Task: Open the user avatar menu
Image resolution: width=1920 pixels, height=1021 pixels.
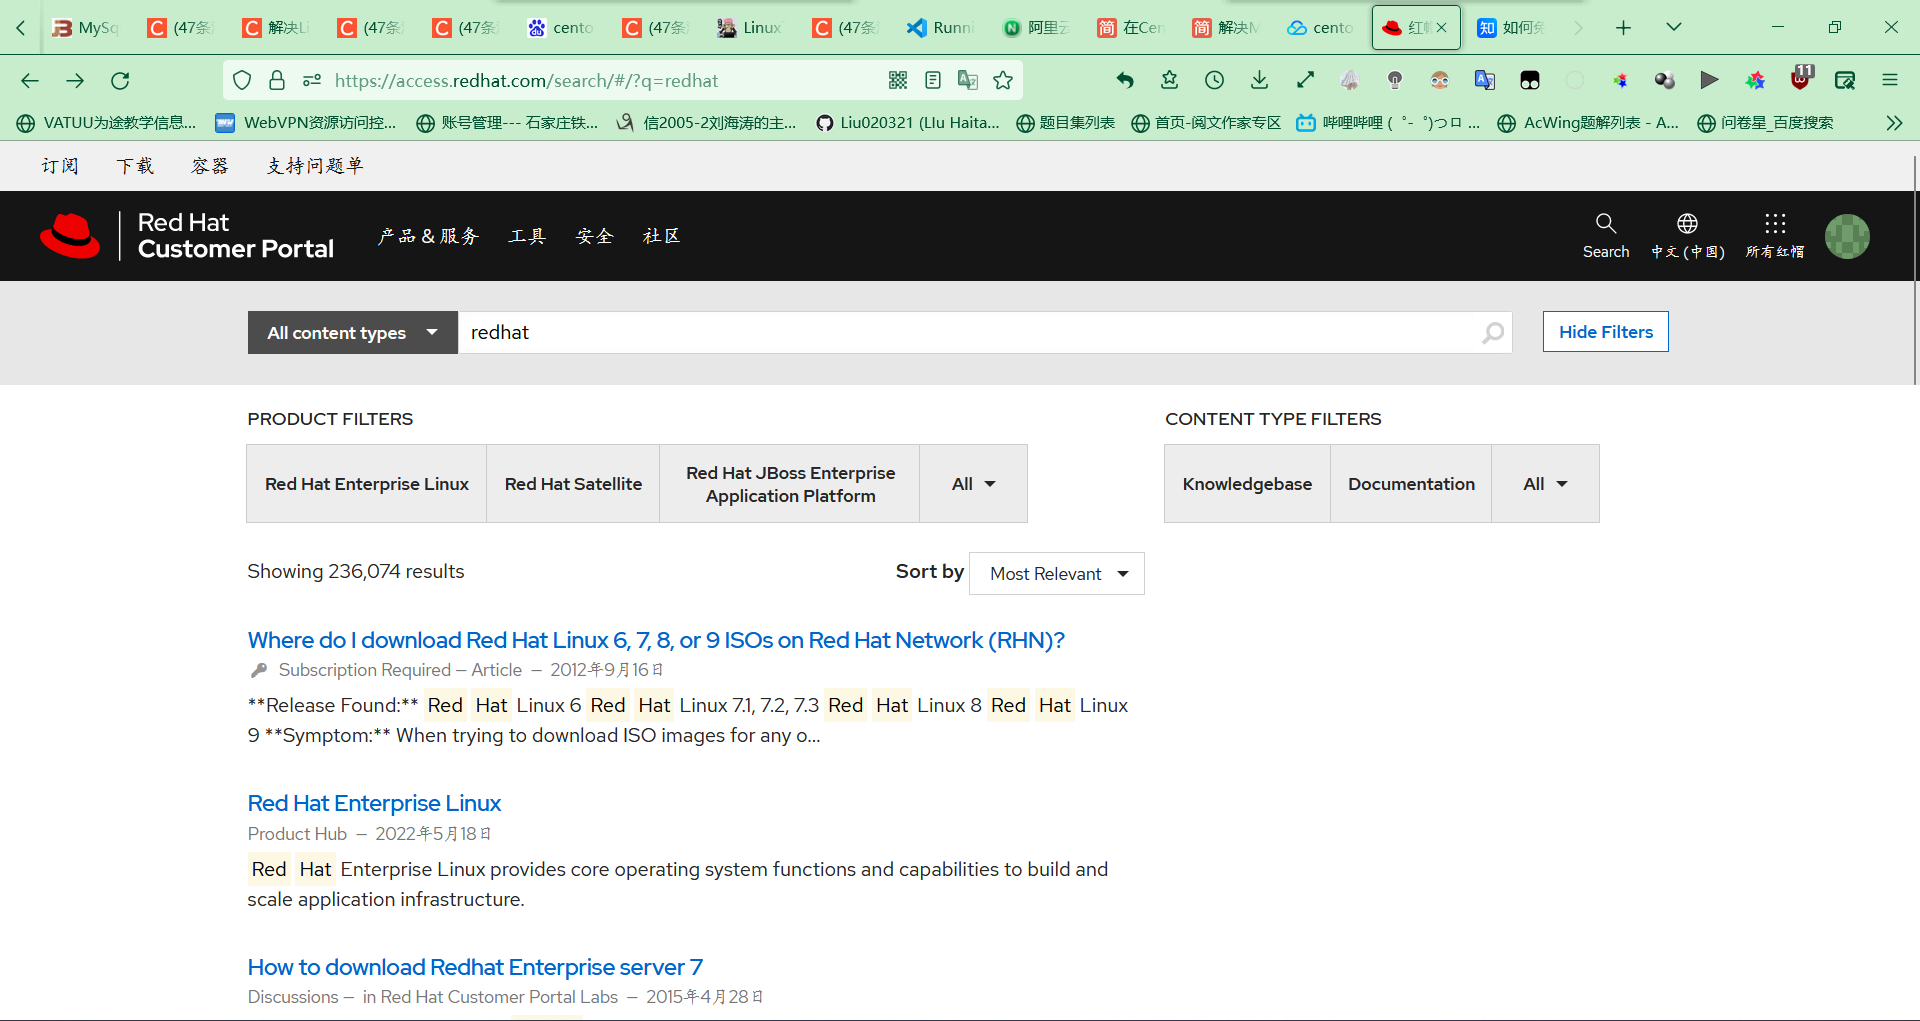Action: coord(1847,237)
